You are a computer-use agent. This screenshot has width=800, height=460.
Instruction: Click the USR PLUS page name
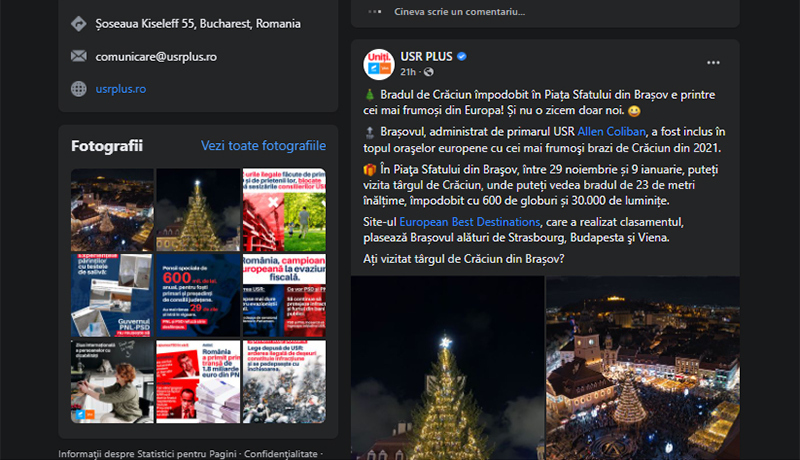pyautogui.click(x=426, y=57)
